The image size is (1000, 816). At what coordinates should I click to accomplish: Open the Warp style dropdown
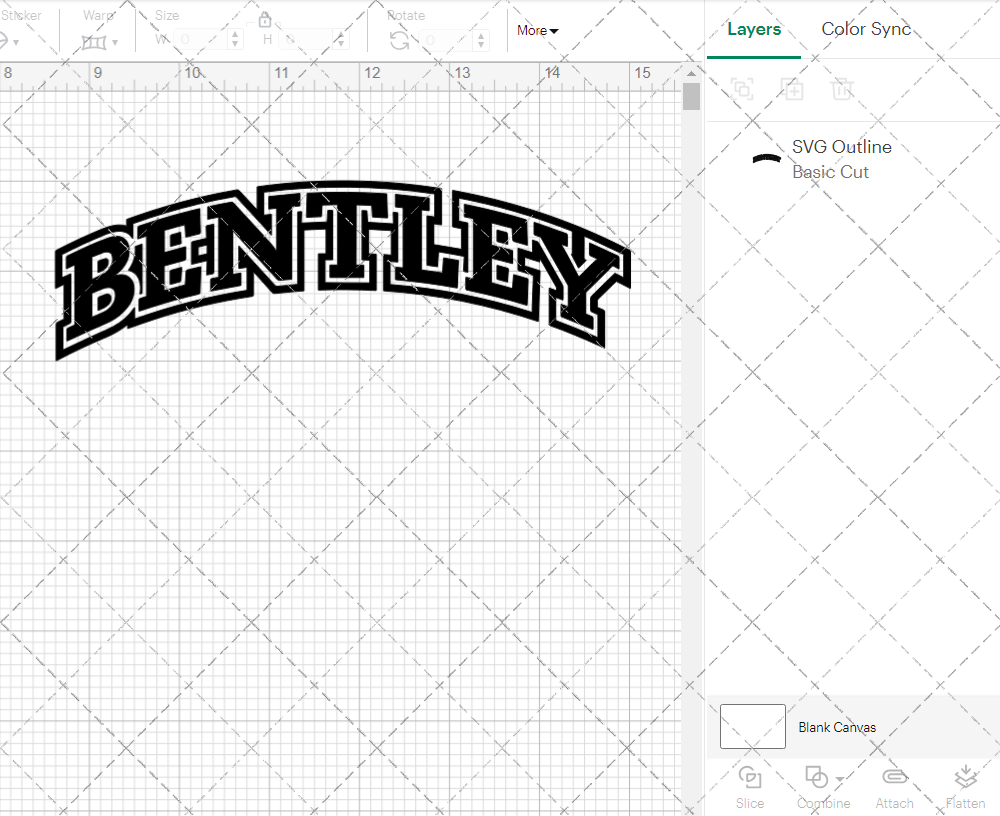(113, 41)
